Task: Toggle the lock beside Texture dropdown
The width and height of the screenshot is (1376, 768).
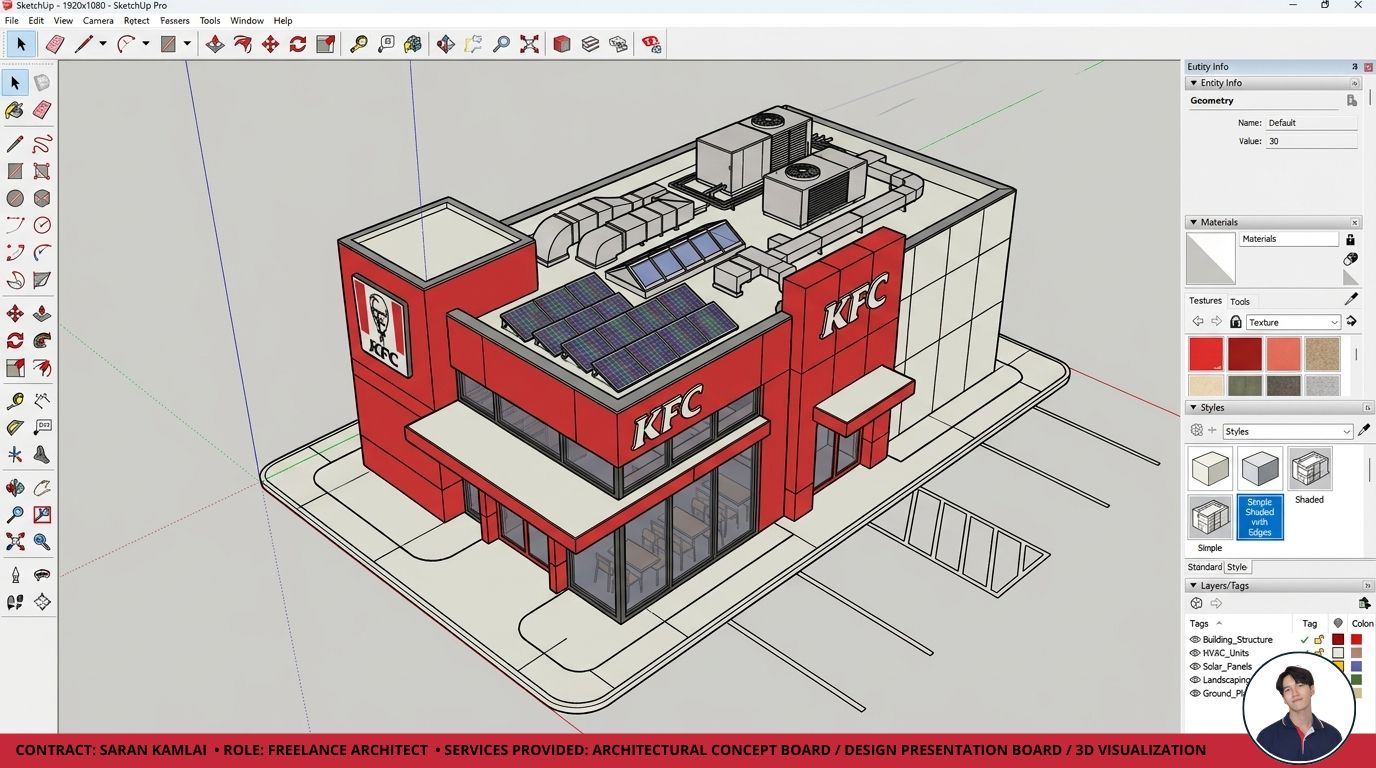Action: pos(1236,322)
